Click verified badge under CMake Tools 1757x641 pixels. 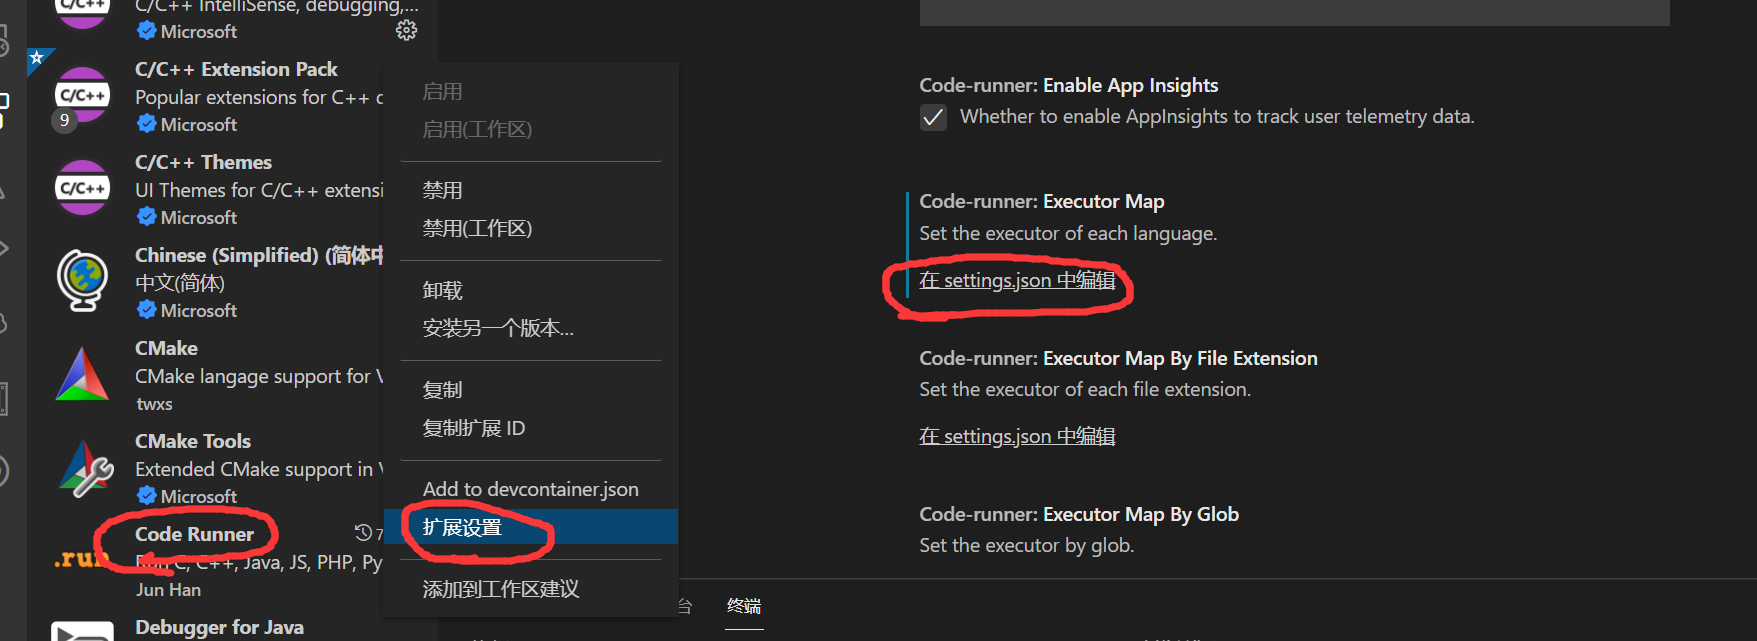tap(146, 496)
